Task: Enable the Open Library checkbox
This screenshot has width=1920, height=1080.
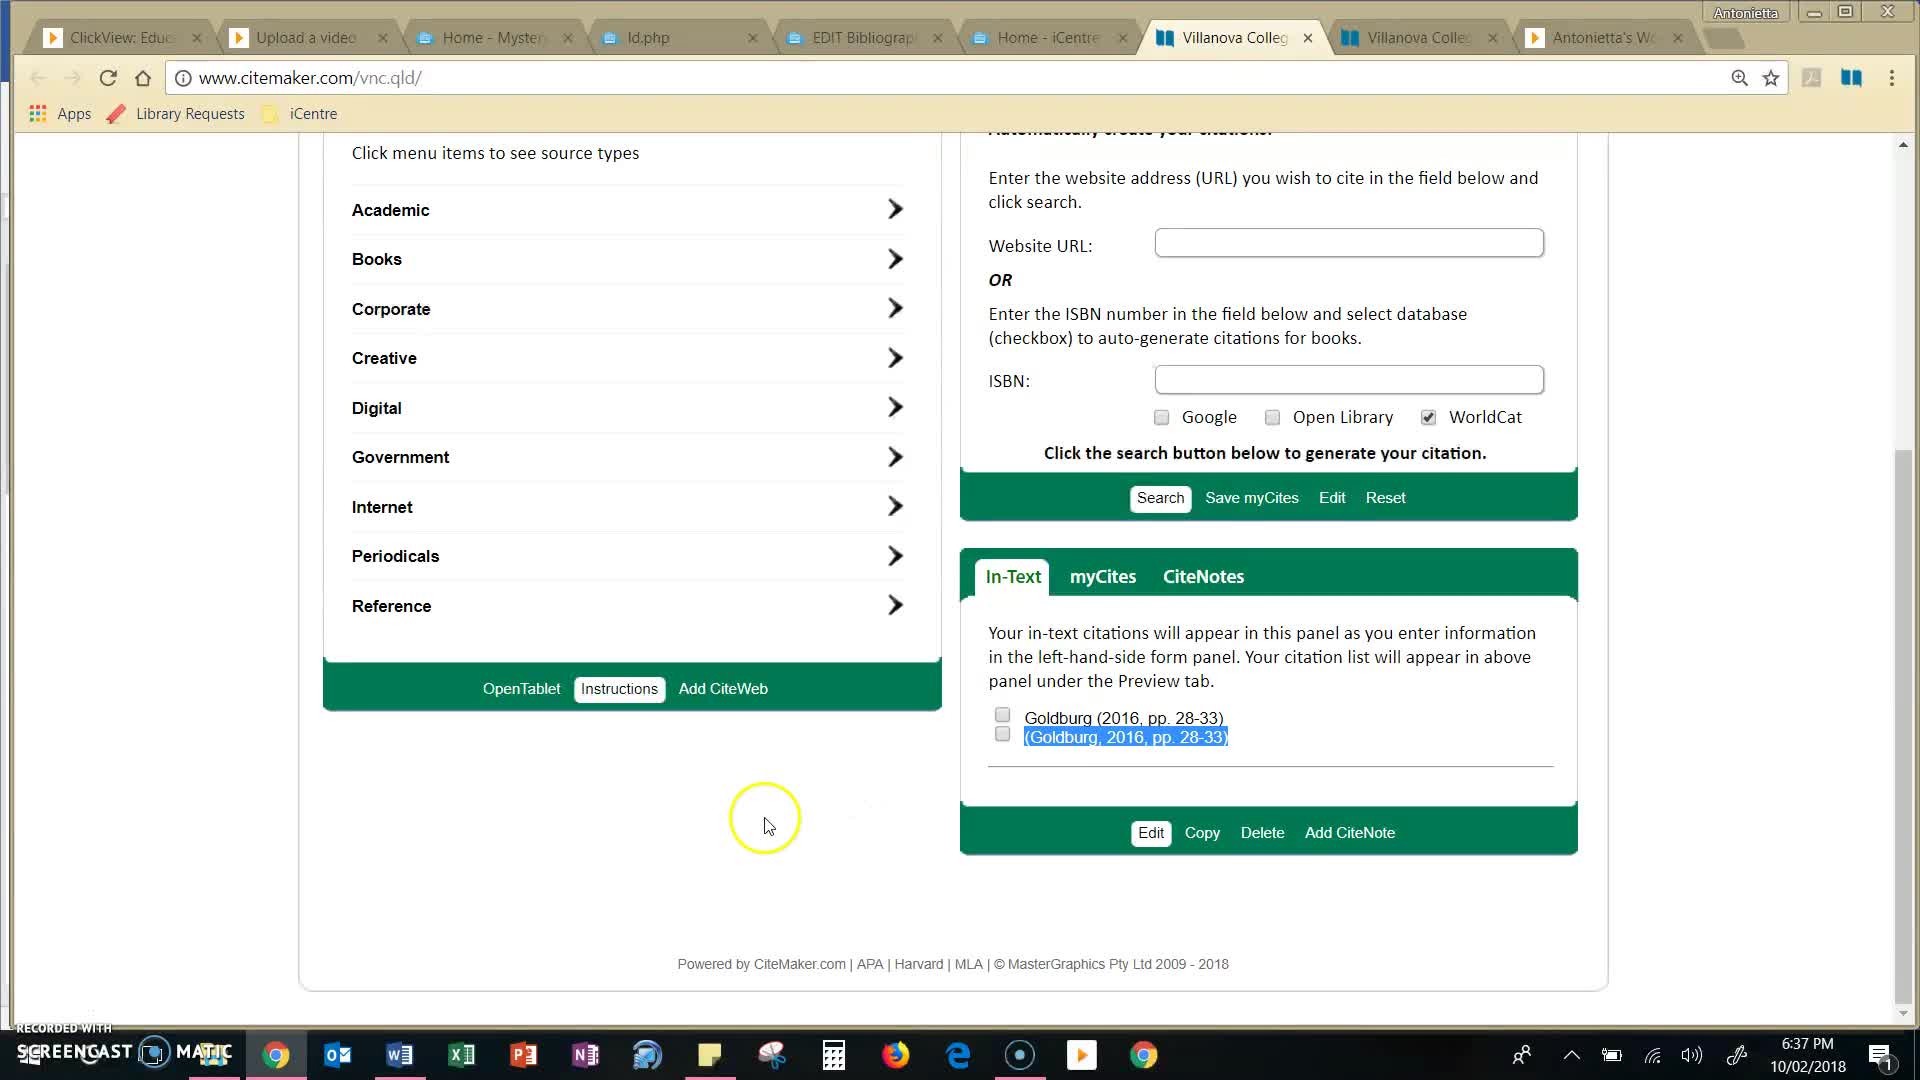Action: coord(1272,417)
